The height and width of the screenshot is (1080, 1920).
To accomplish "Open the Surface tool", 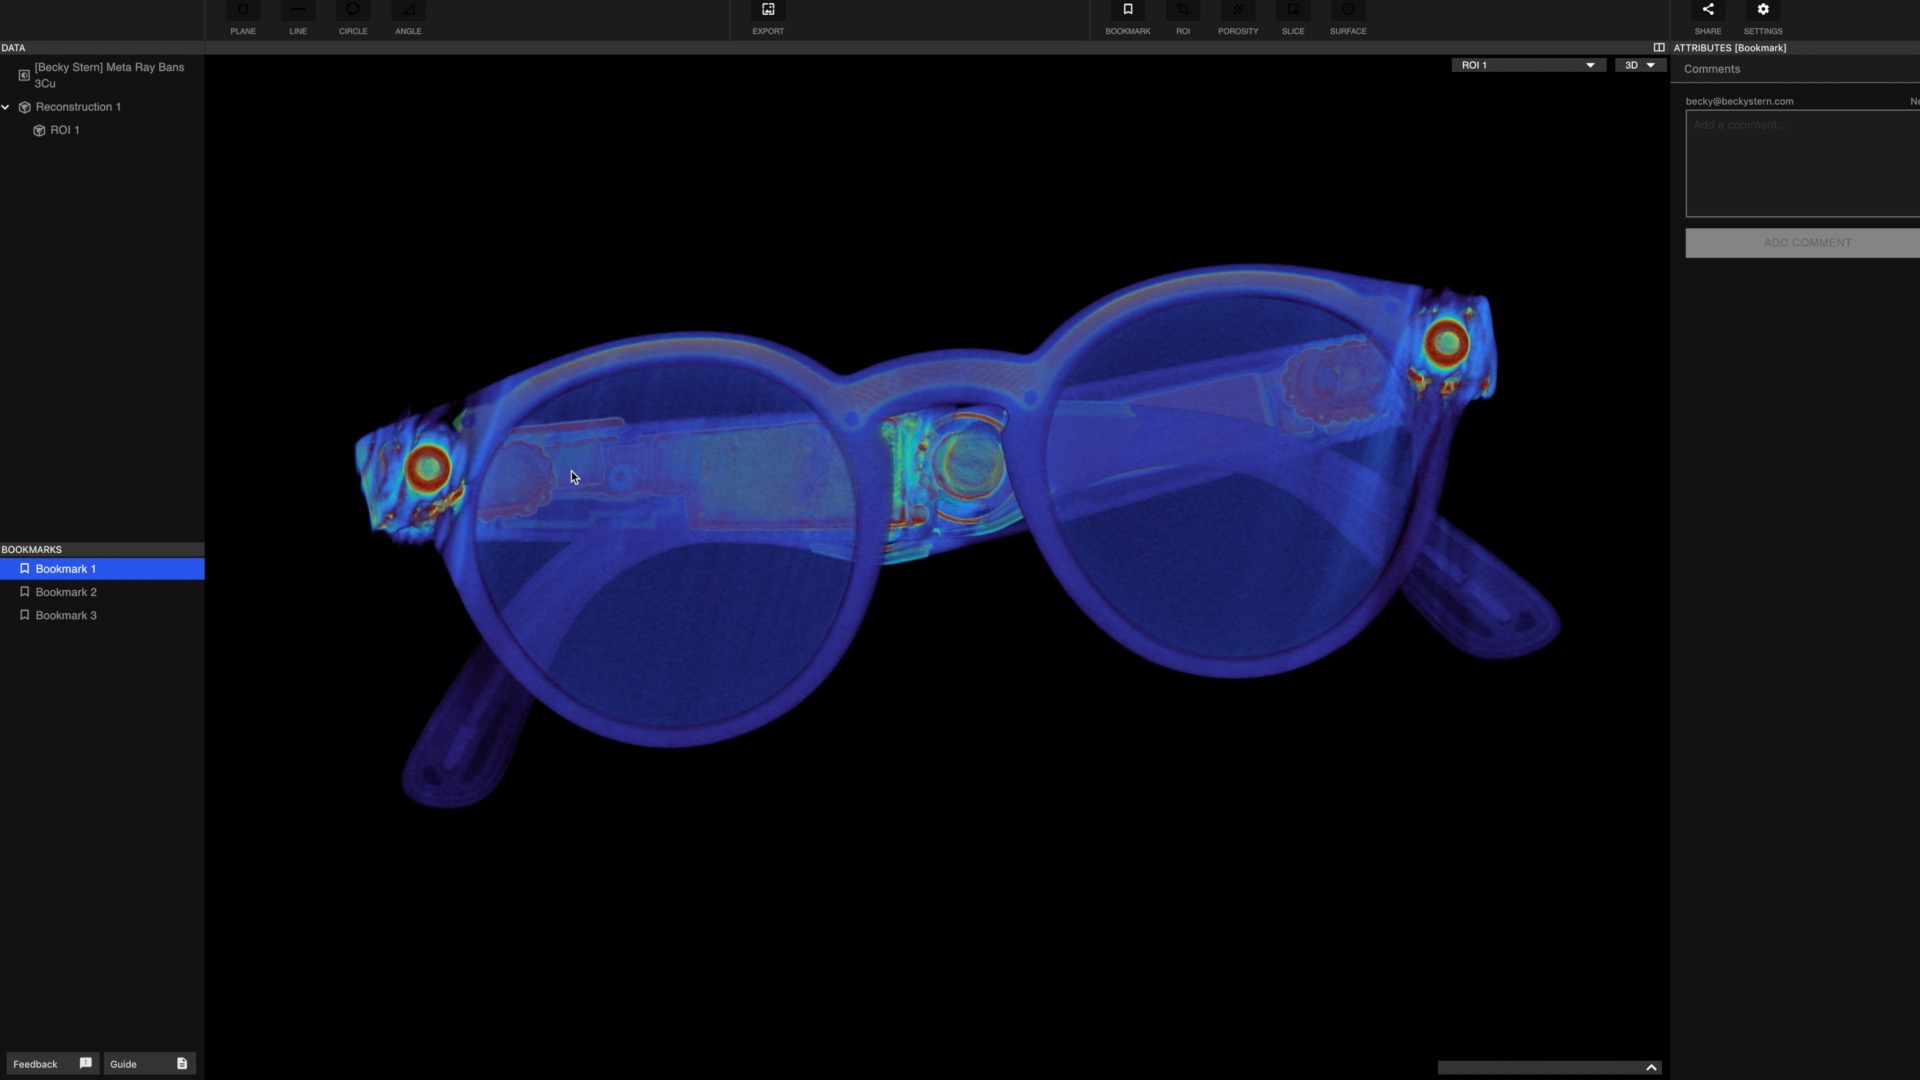I will pos(1348,12).
